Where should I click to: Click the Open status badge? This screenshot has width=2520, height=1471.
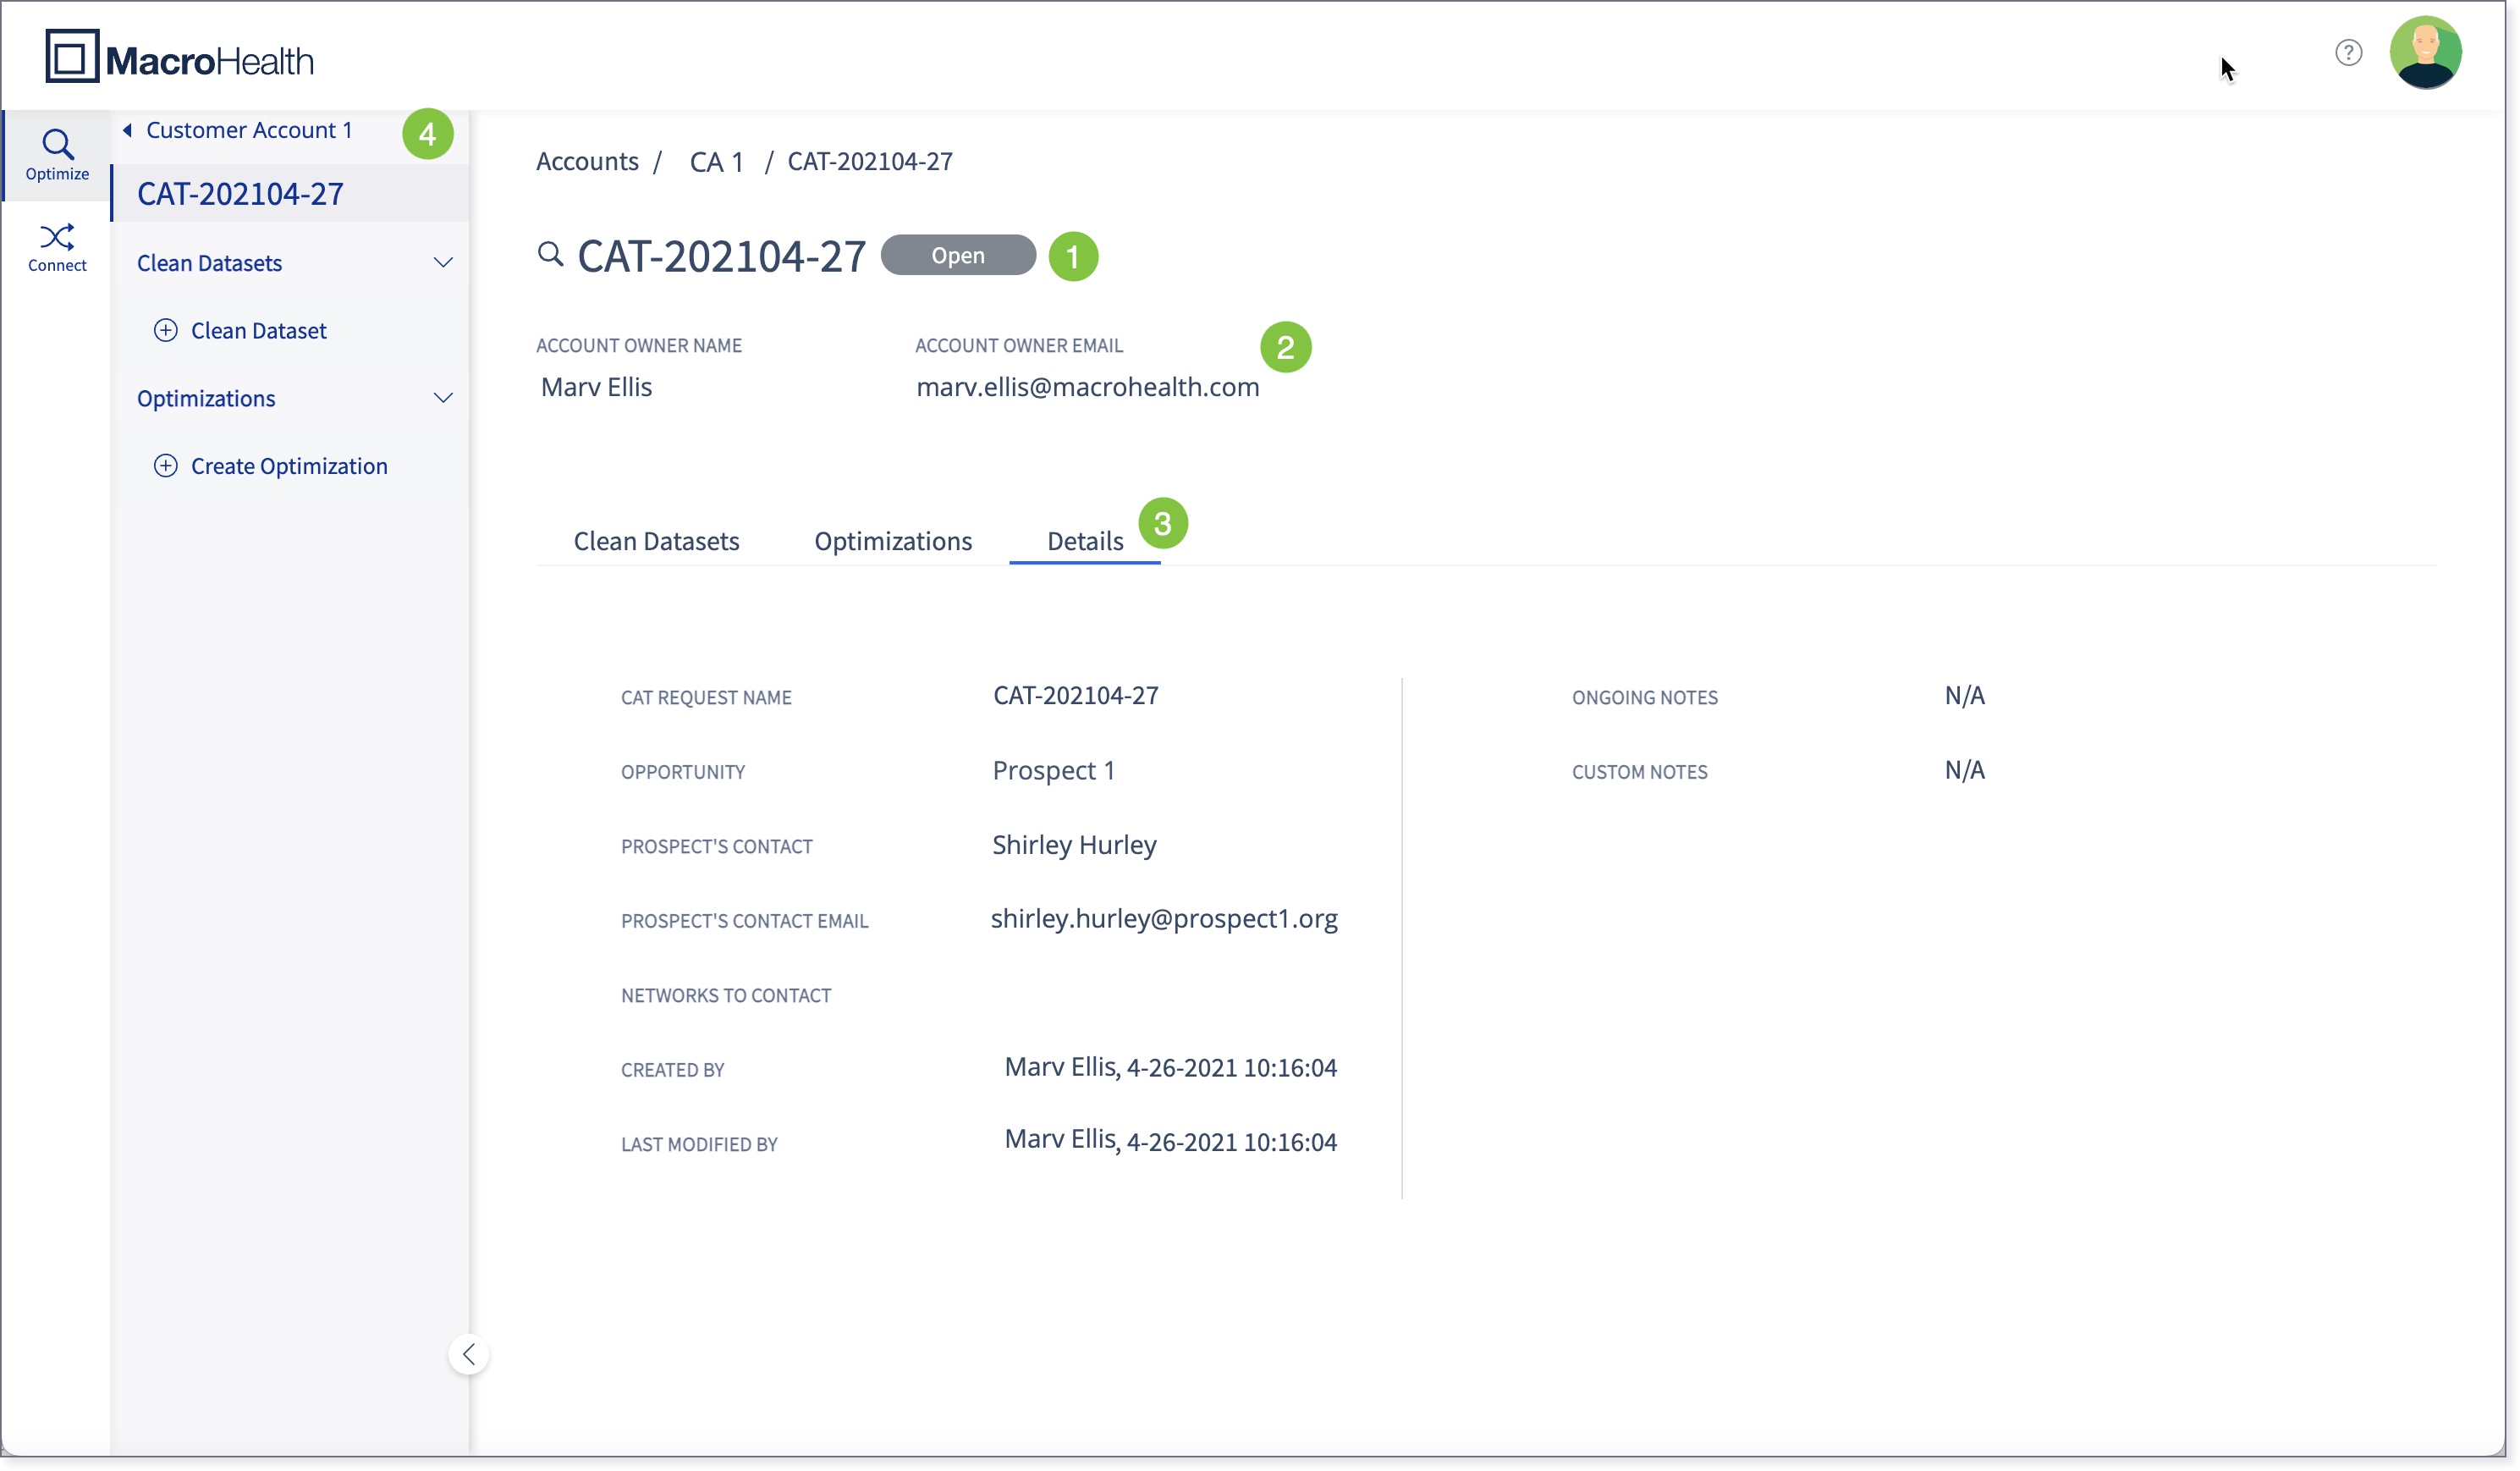pos(958,255)
